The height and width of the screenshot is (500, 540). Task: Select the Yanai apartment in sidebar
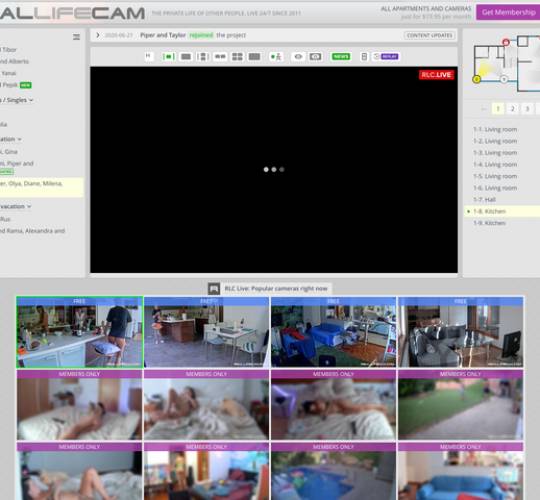coord(8,73)
